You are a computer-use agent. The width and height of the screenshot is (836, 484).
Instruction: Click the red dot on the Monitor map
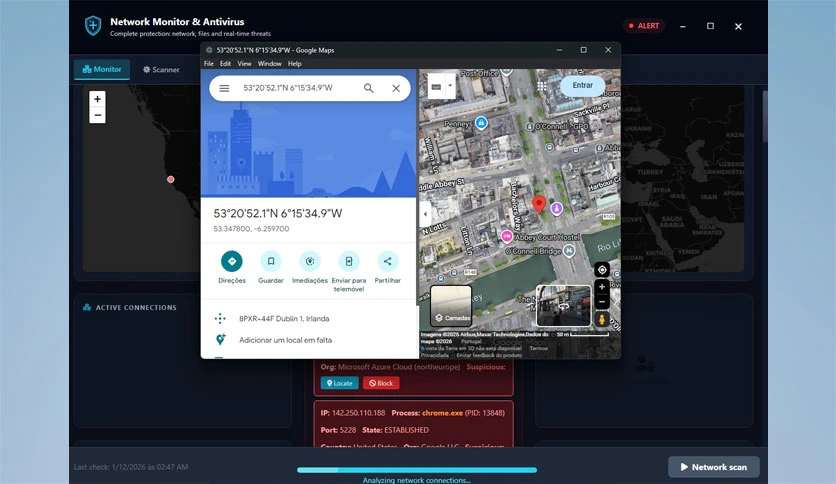click(171, 180)
